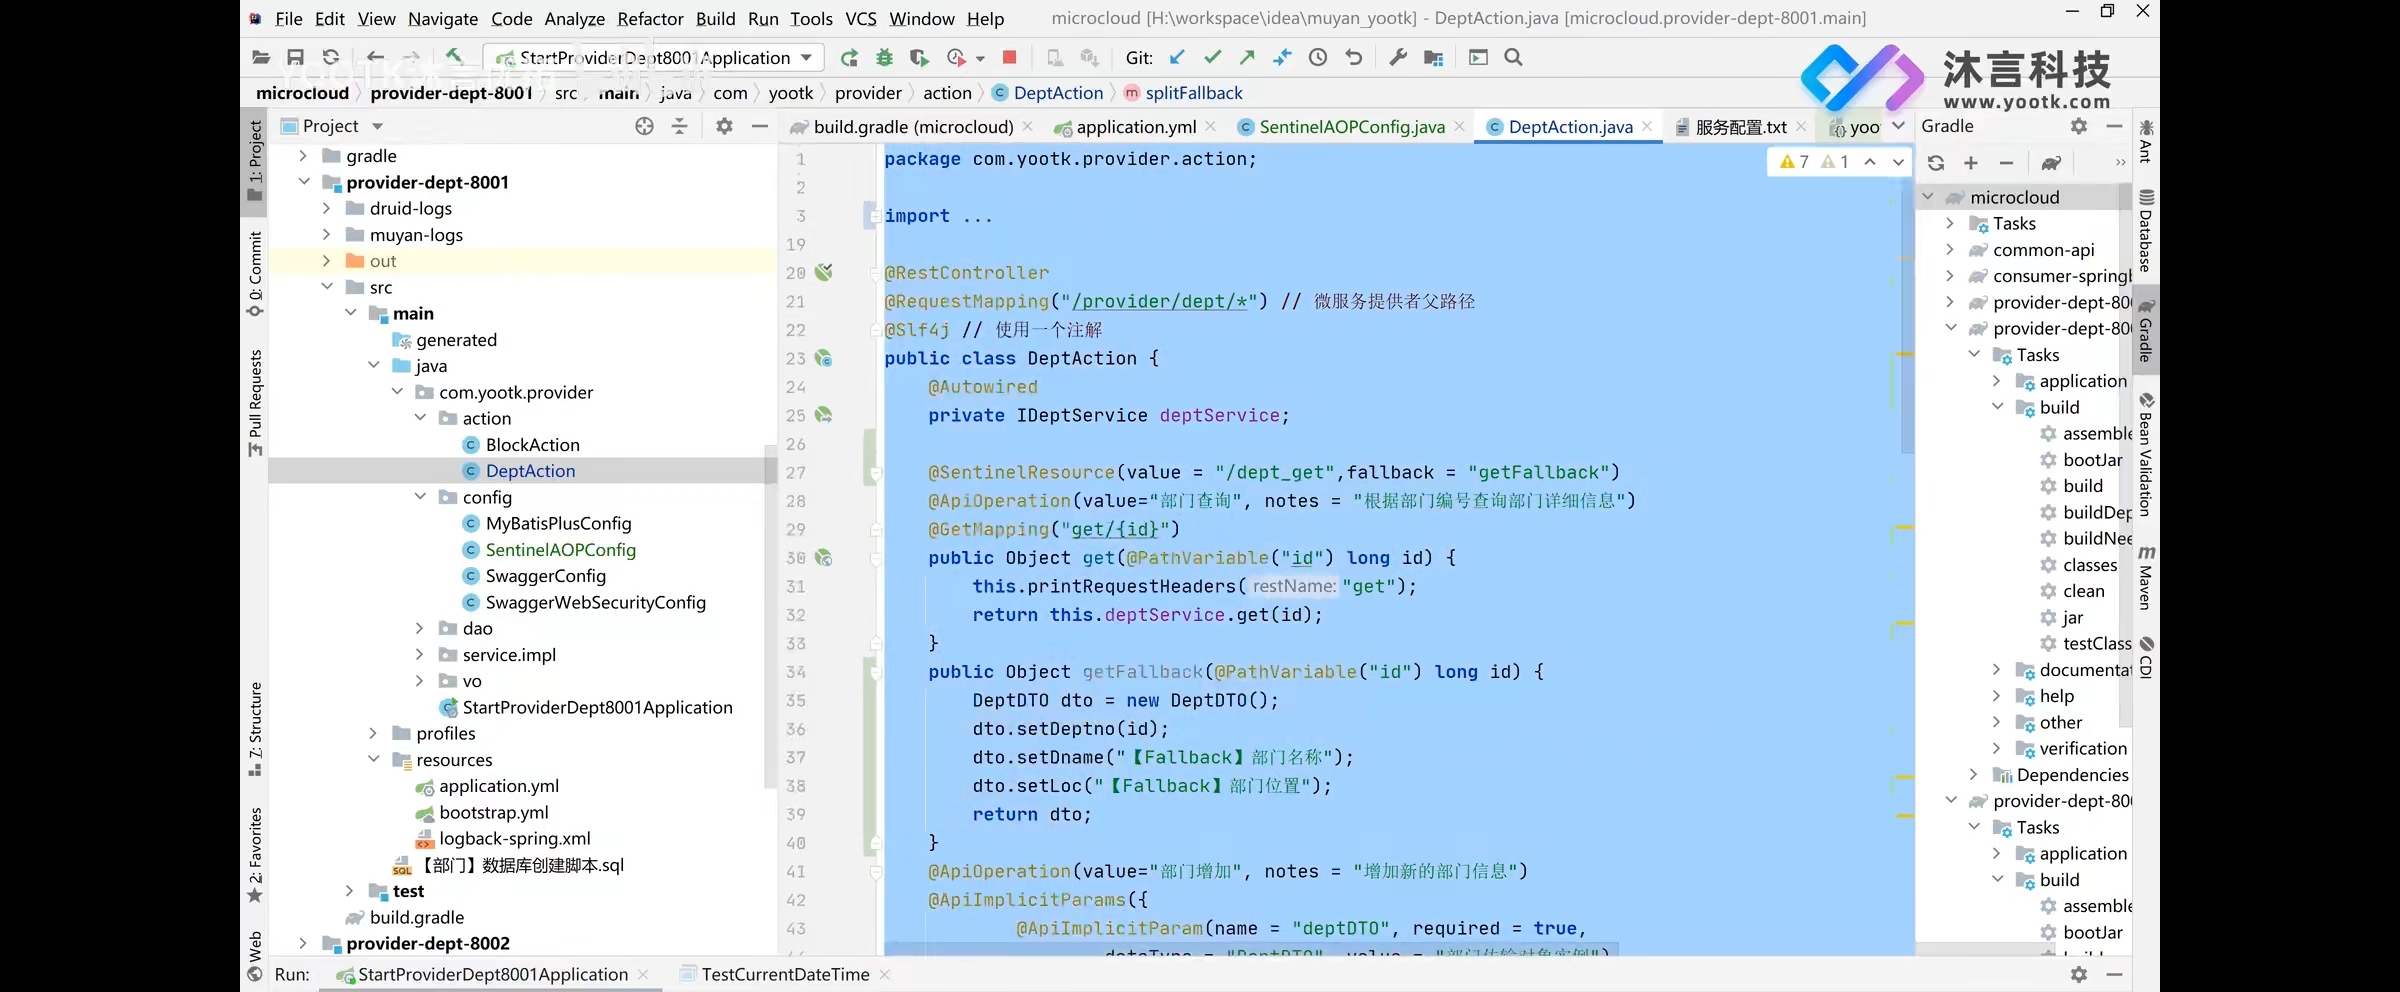The width and height of the screenshot is (2400, 992).
Task: Expand the gradle folder in Project tree
Action: click(x=303, y=156)
